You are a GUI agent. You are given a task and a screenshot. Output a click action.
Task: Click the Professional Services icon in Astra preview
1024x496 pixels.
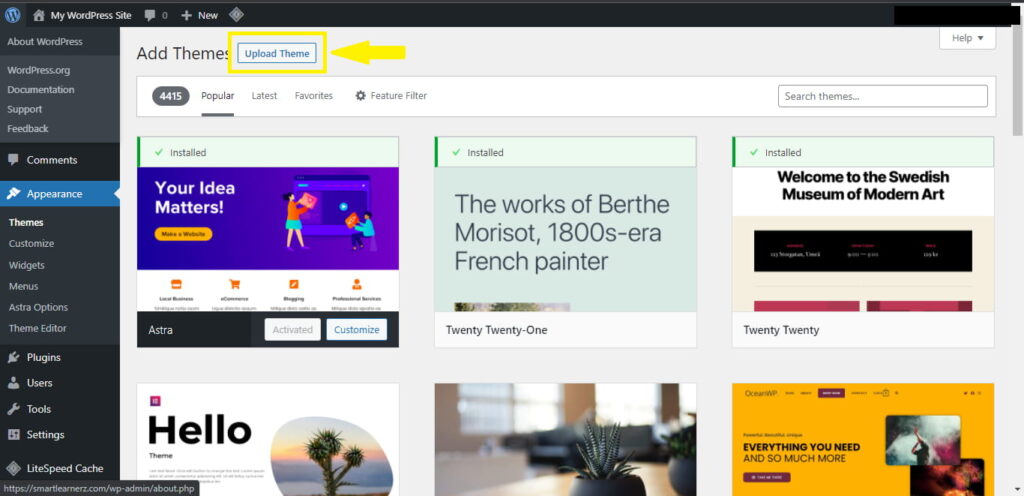357,284
